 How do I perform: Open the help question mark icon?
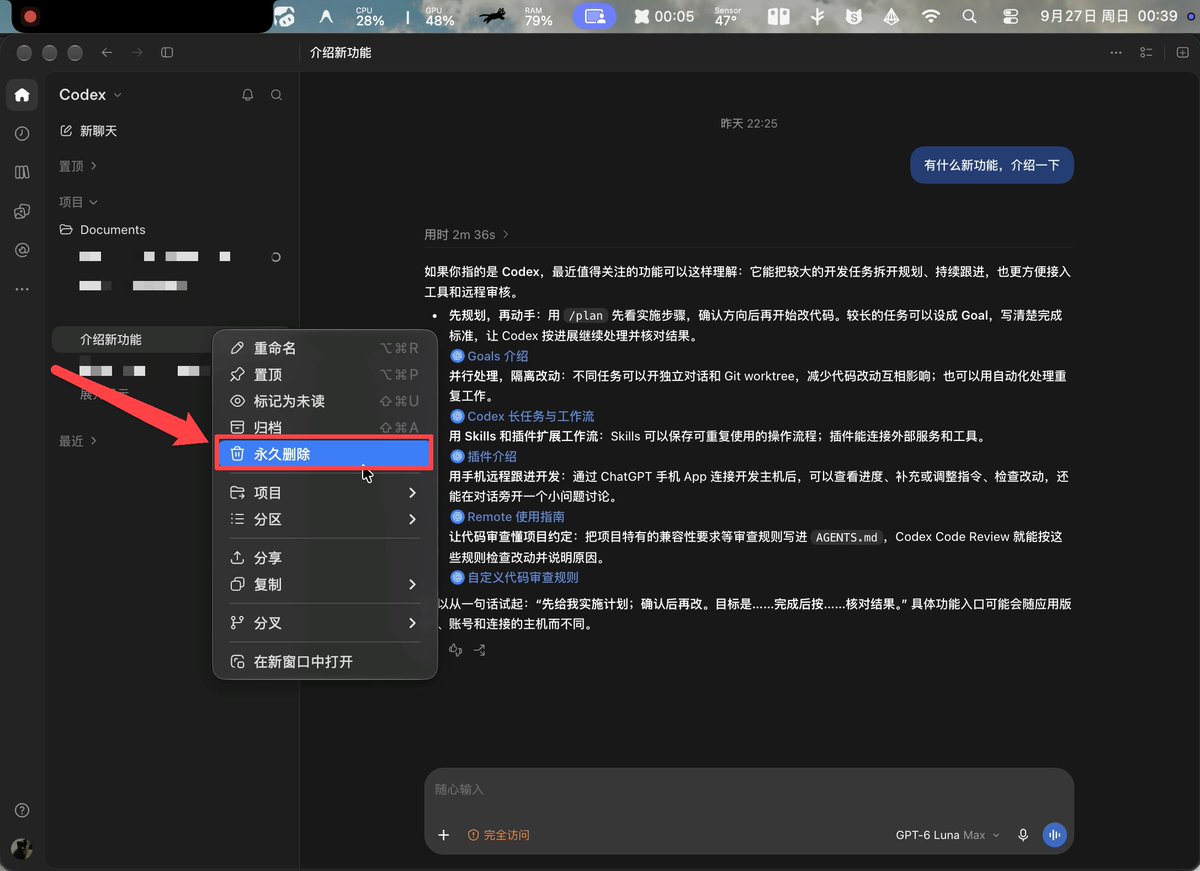point(22,810)
